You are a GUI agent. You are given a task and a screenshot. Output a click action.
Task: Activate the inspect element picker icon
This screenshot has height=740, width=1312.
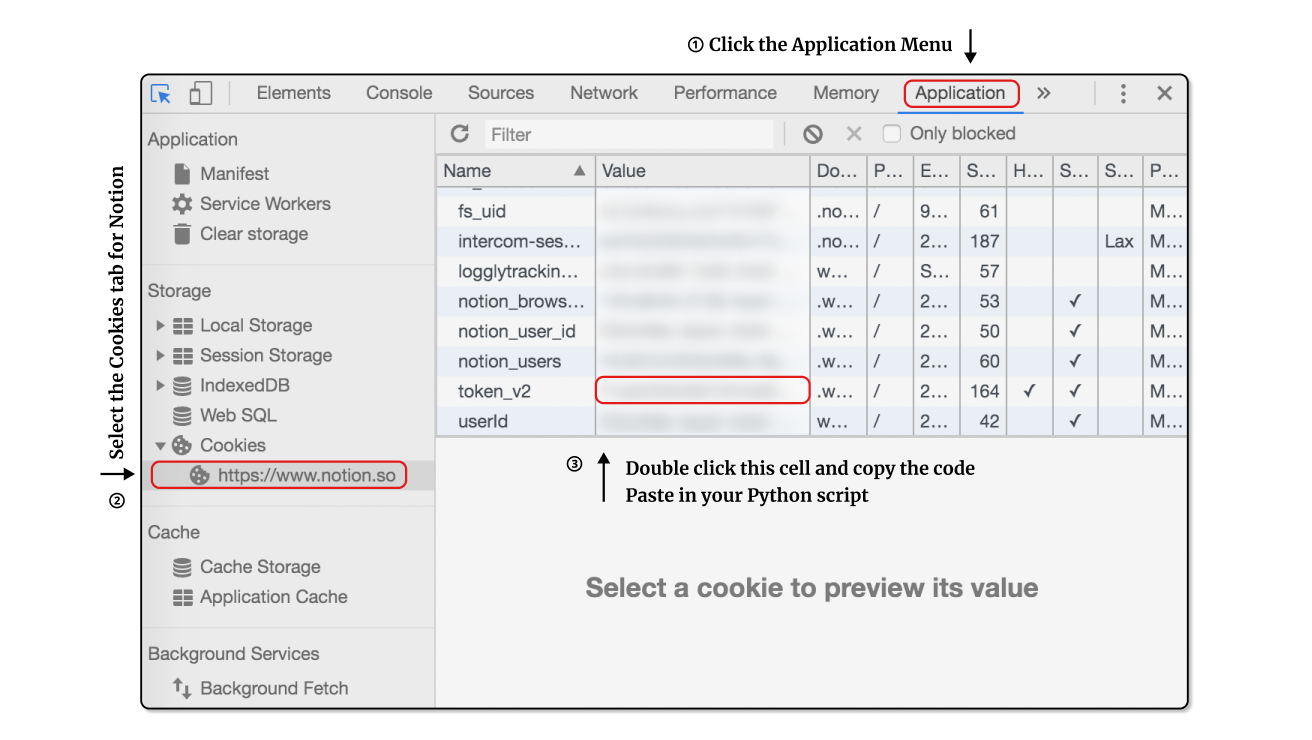[x=161, y=93]
